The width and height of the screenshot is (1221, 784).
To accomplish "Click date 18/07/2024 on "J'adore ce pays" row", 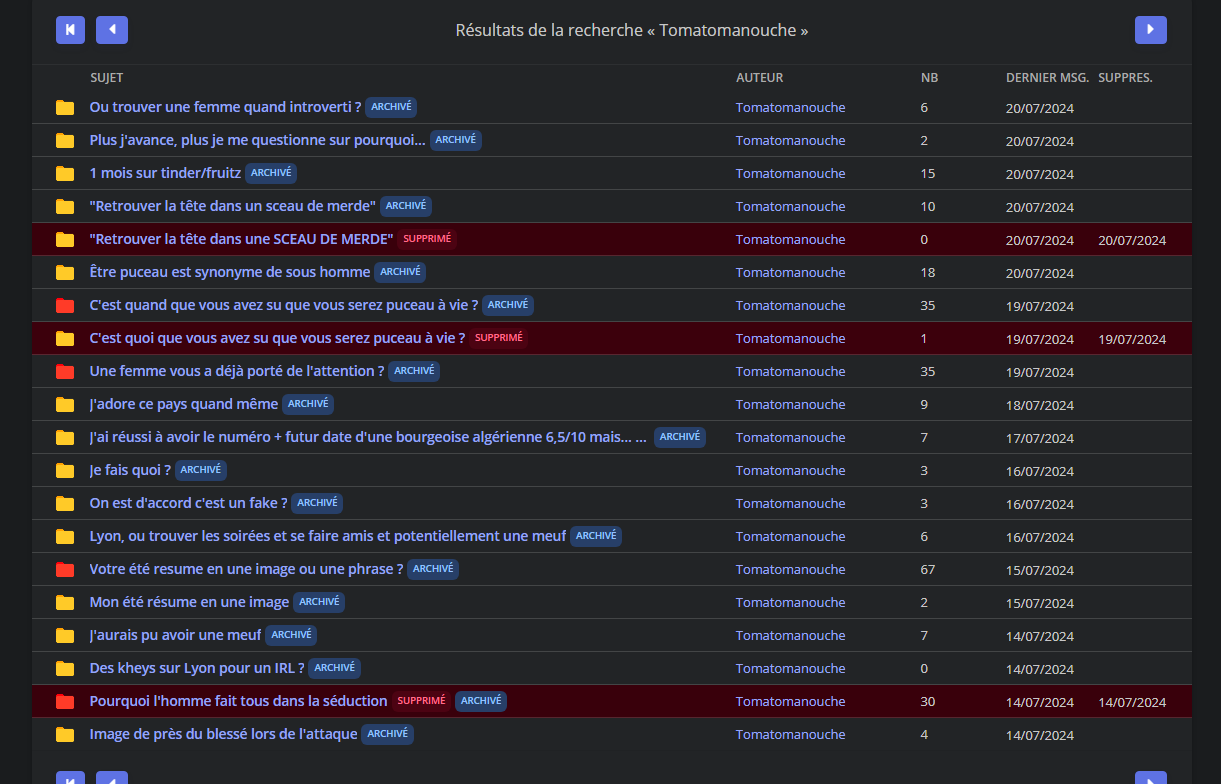I will (x=1040, y=405).
